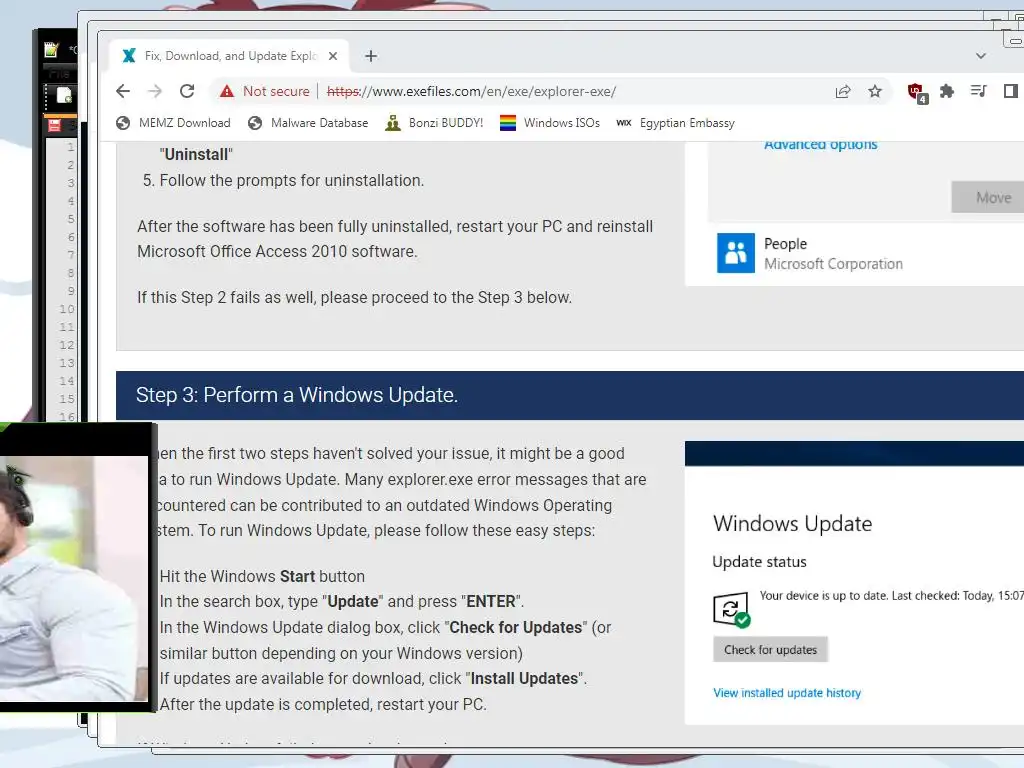Click the webcam overlay thumbnail

click(x=74, y=578)
